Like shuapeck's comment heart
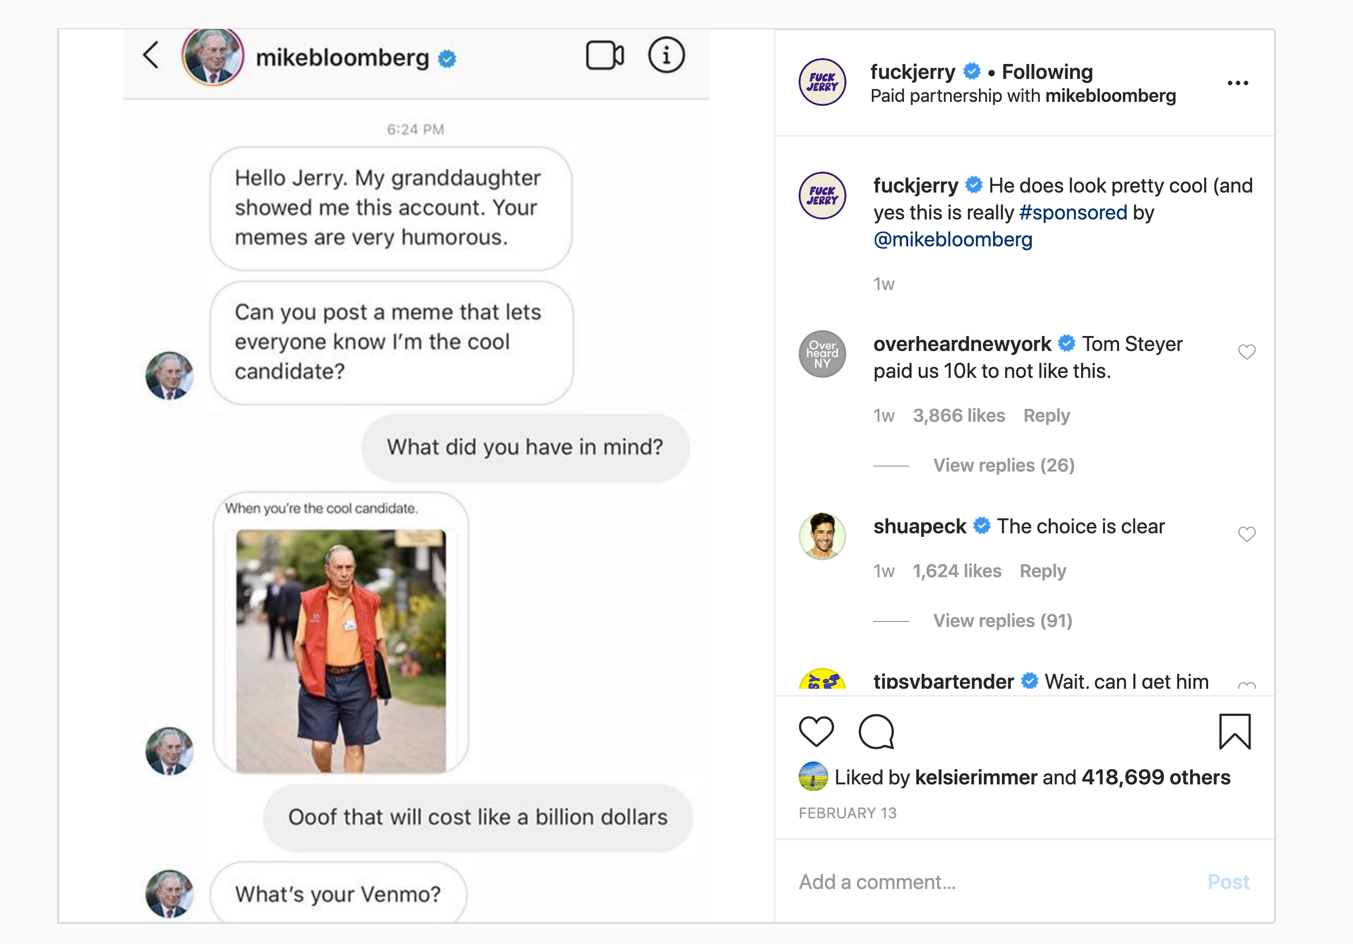 (x=1247, y=533)
